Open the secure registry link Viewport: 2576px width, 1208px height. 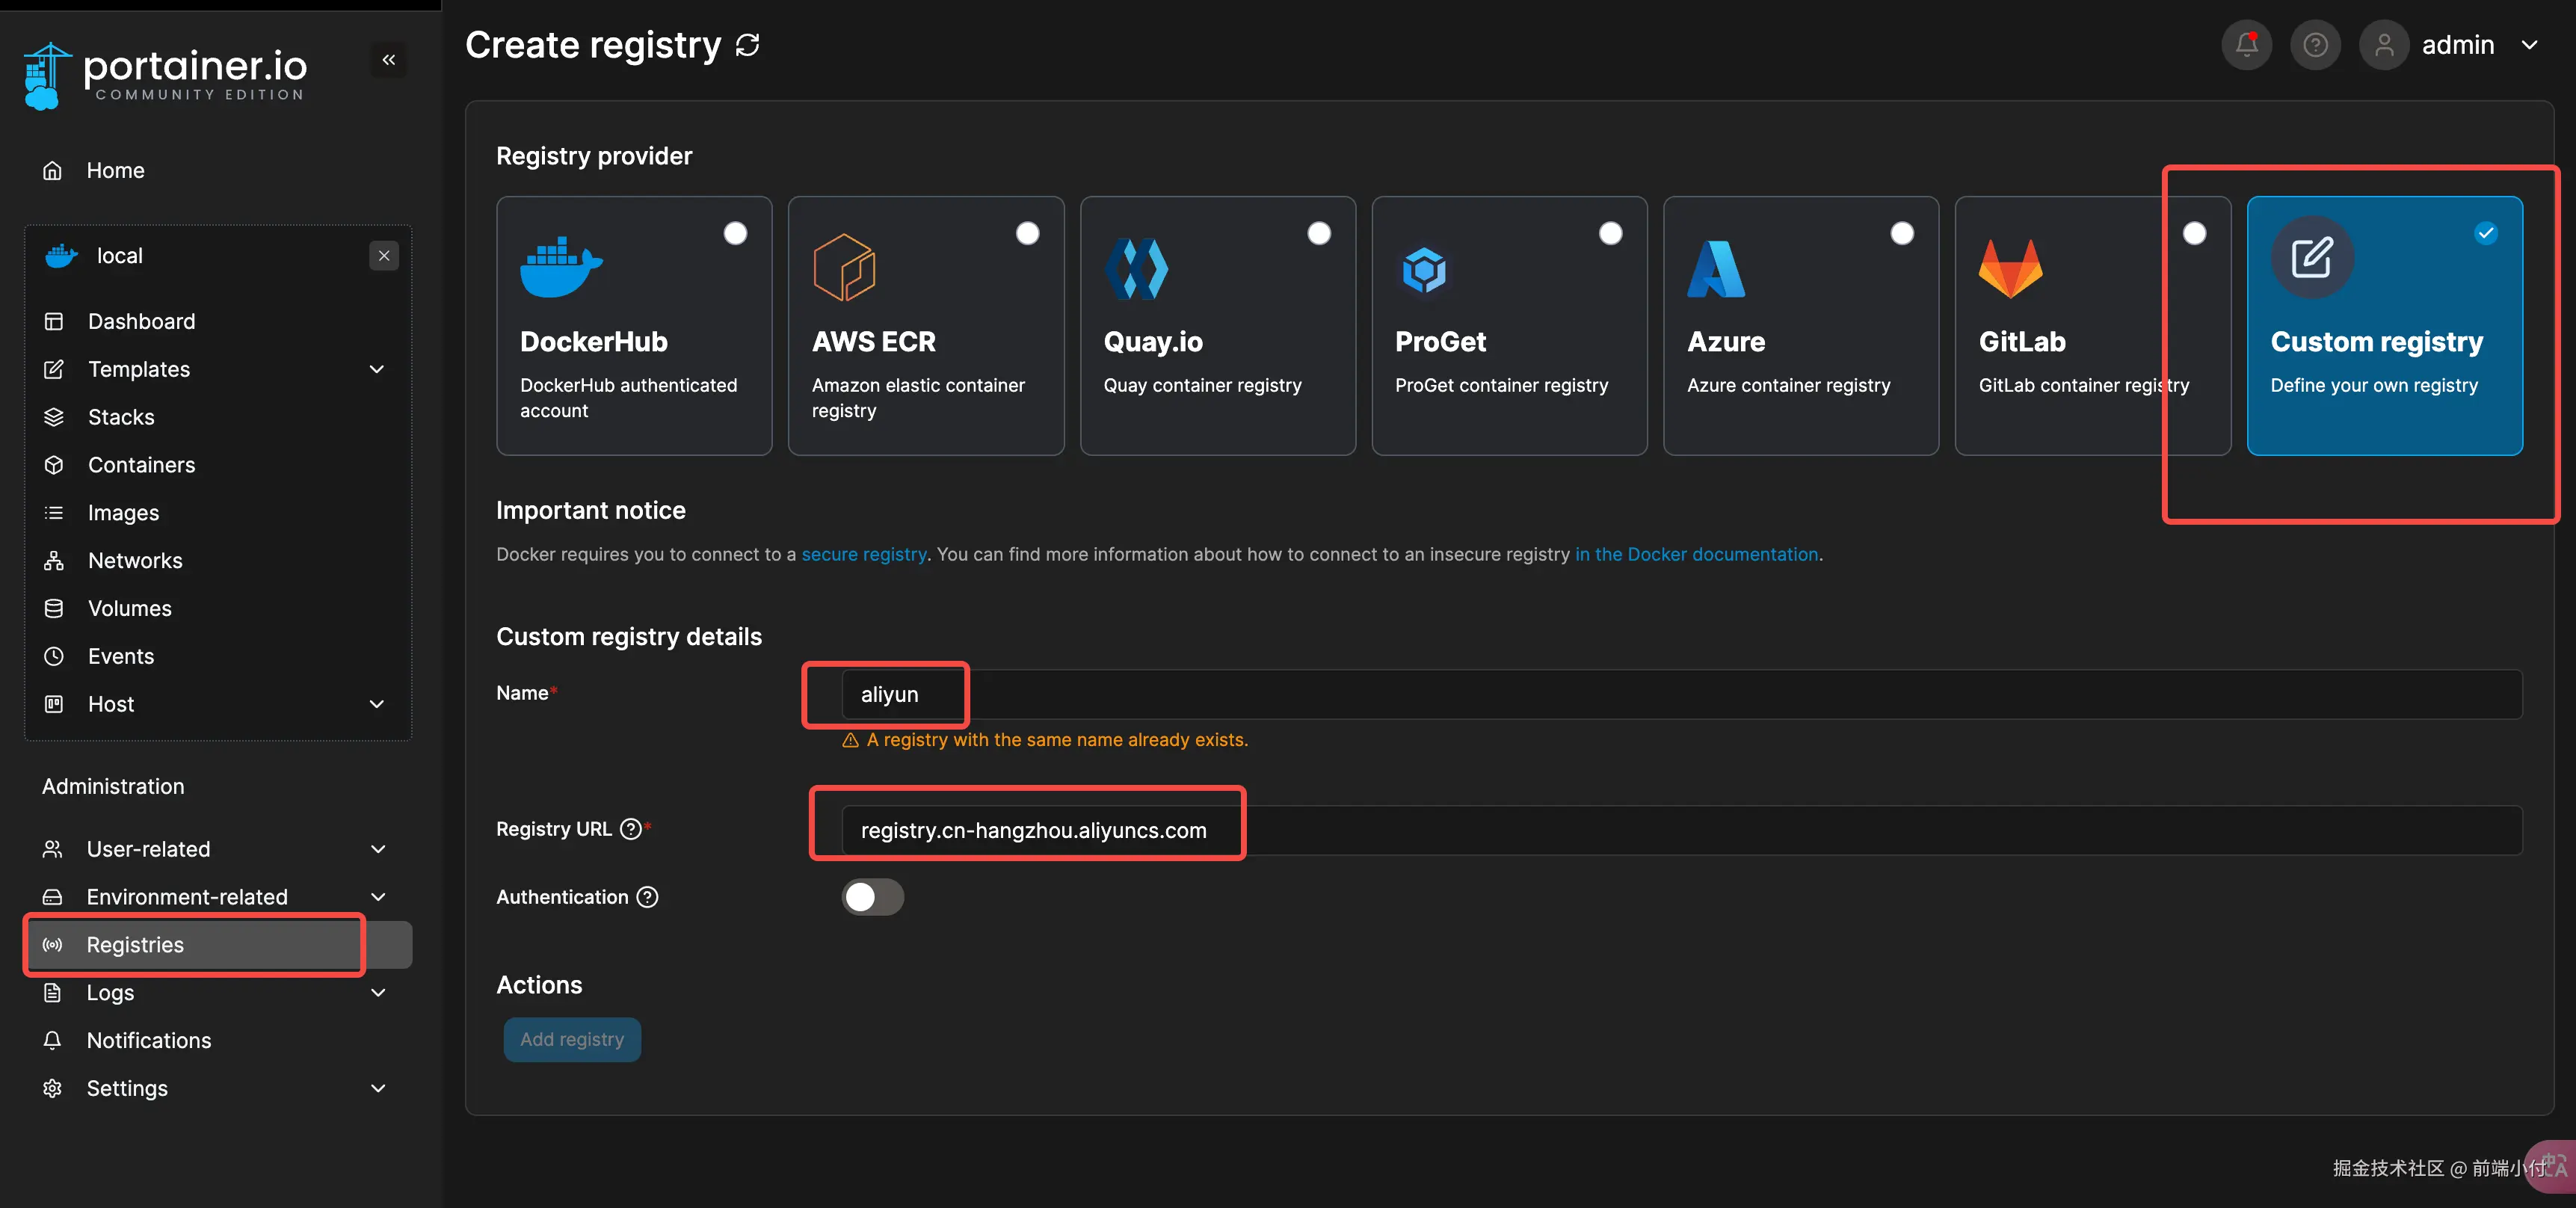[864, 554]
